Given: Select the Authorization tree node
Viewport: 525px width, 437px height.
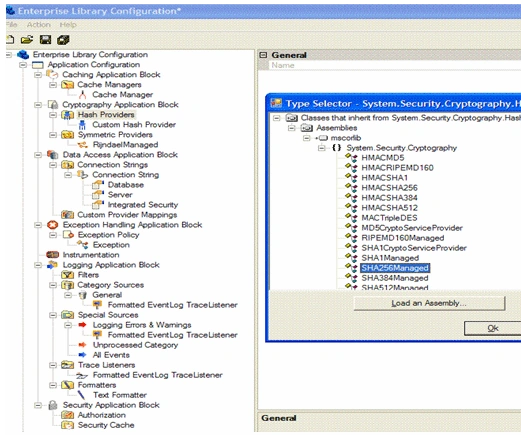Looking at the screenshot, I should (102, 415).
